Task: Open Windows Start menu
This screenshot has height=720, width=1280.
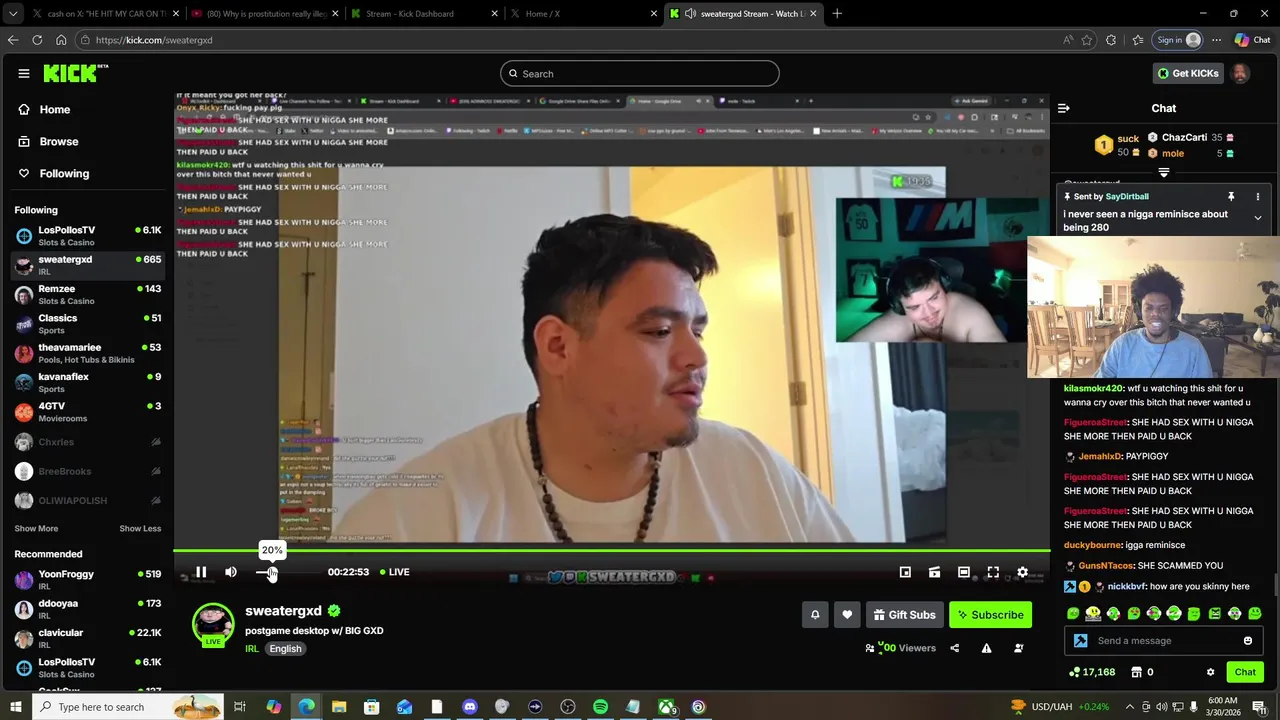Action: 15,707
